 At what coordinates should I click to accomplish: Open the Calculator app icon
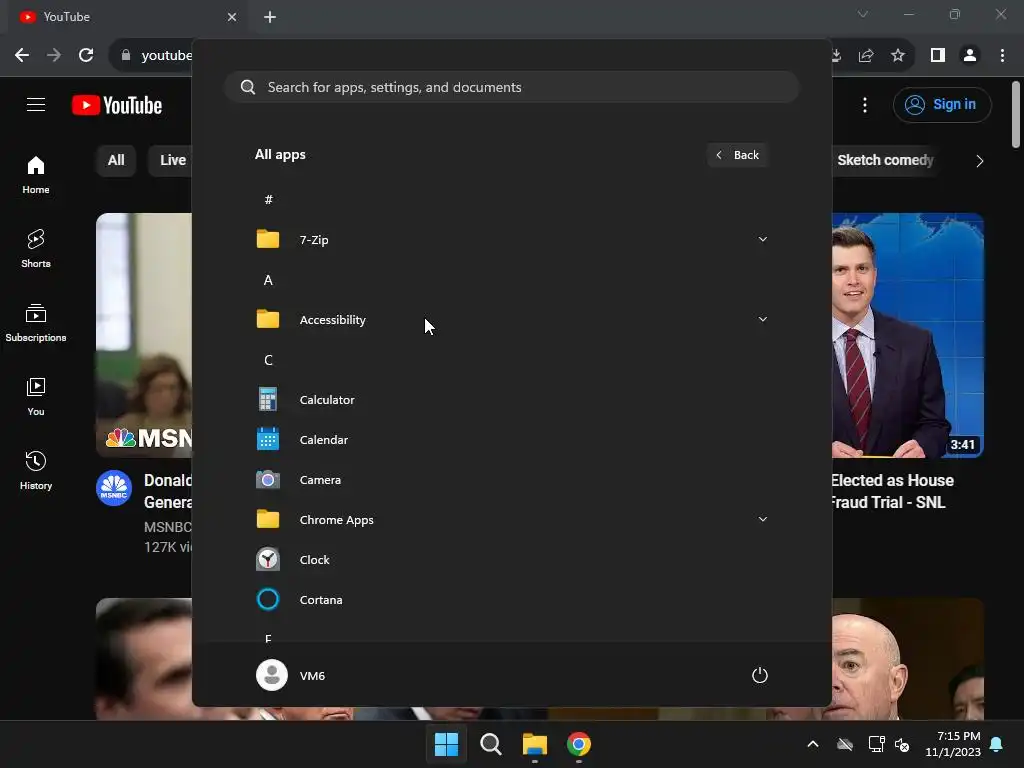(x=268, y=400)
